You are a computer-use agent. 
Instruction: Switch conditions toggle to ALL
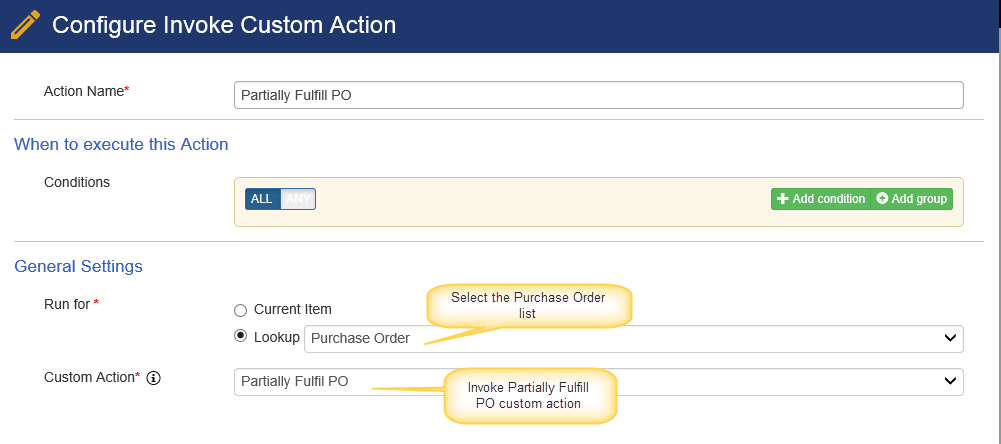(x=262, y=199)
